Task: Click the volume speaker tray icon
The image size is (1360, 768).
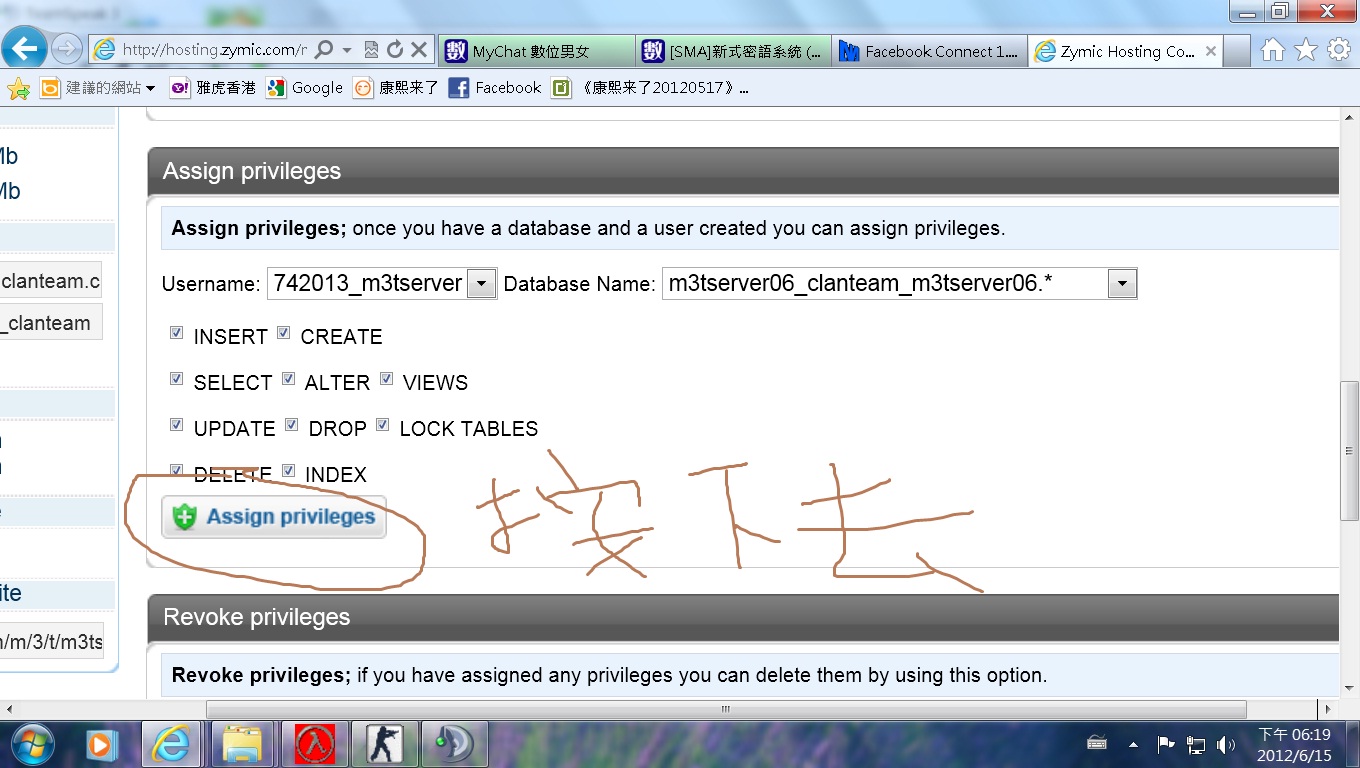Action: (1226, 744)
